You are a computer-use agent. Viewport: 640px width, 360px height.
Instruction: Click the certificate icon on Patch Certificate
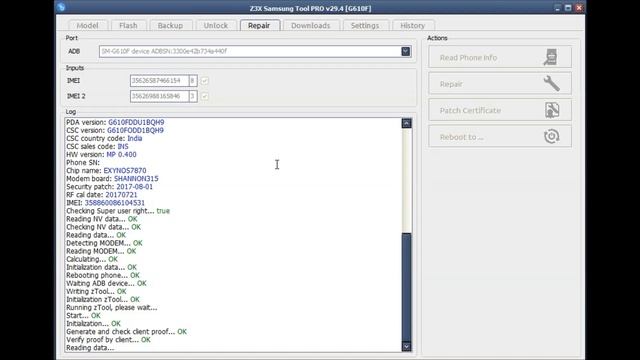(x=552, y=110)
